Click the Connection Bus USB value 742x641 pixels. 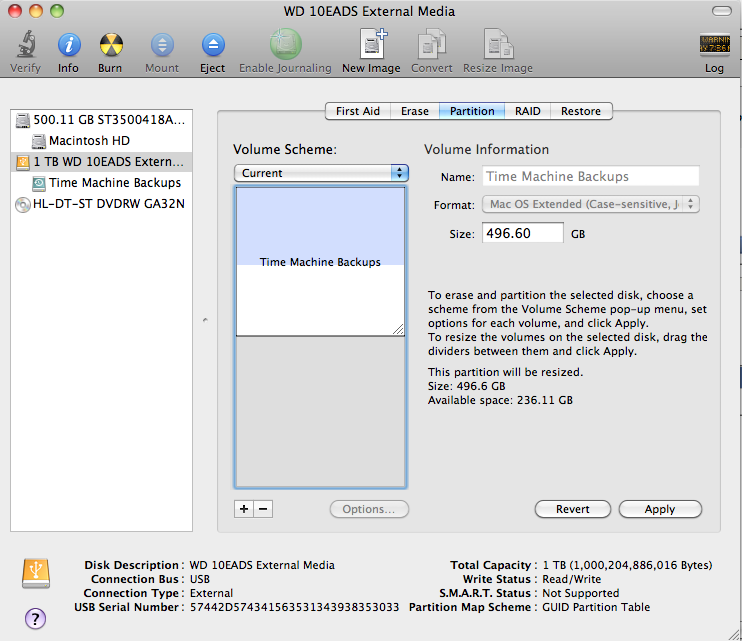[x=200, y=579]
